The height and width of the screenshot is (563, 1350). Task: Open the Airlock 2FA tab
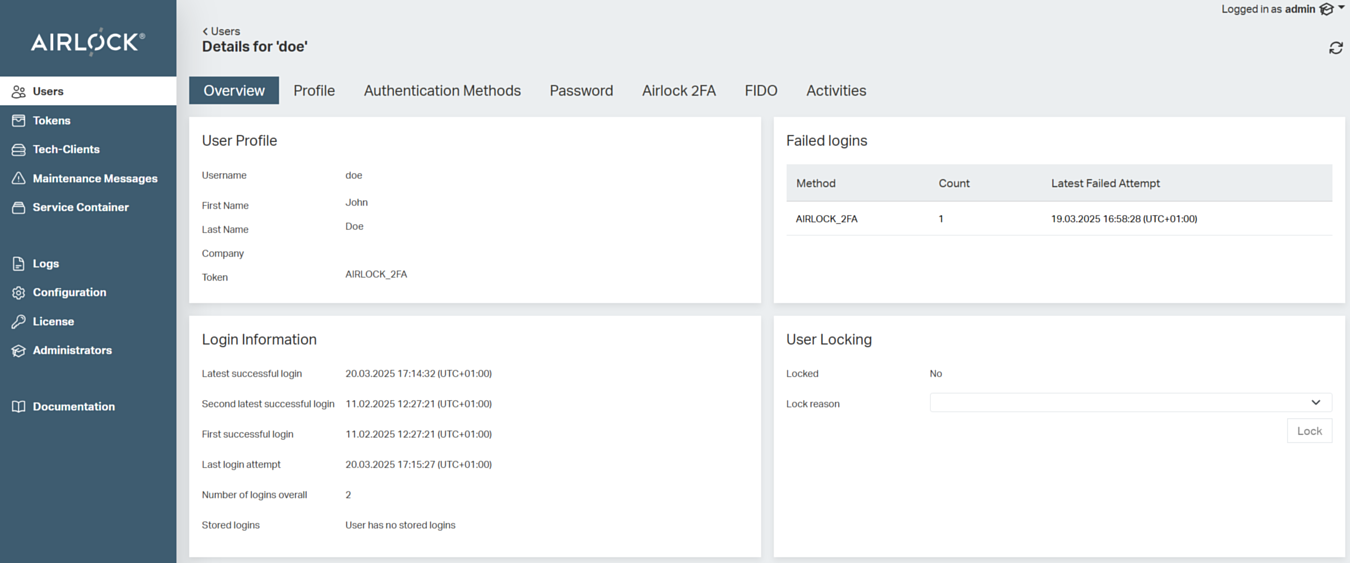679,91
